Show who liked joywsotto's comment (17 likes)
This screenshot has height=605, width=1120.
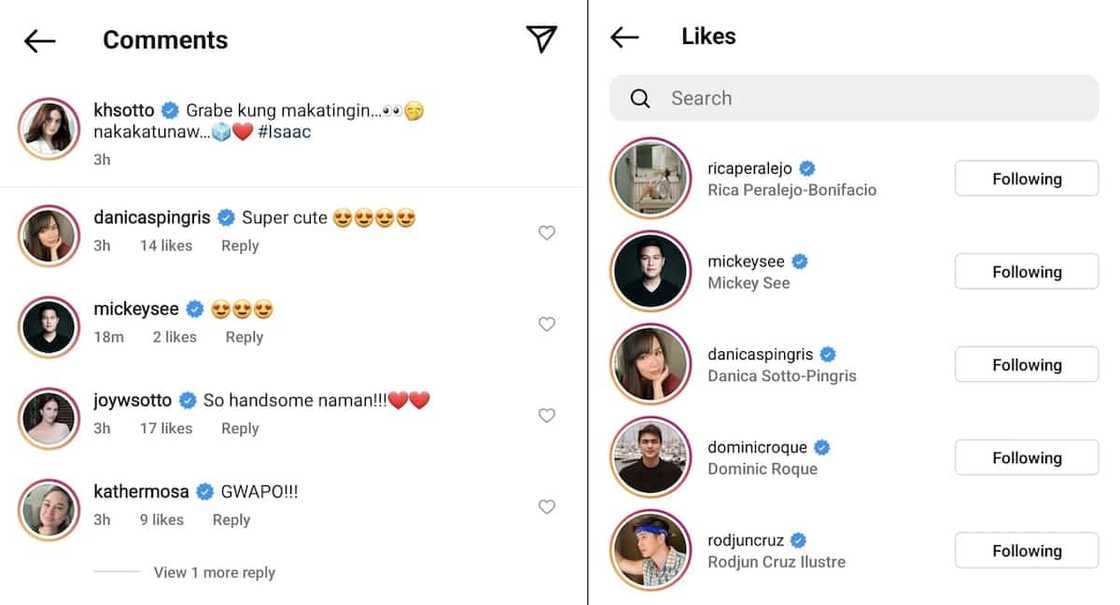pos(166,429)
